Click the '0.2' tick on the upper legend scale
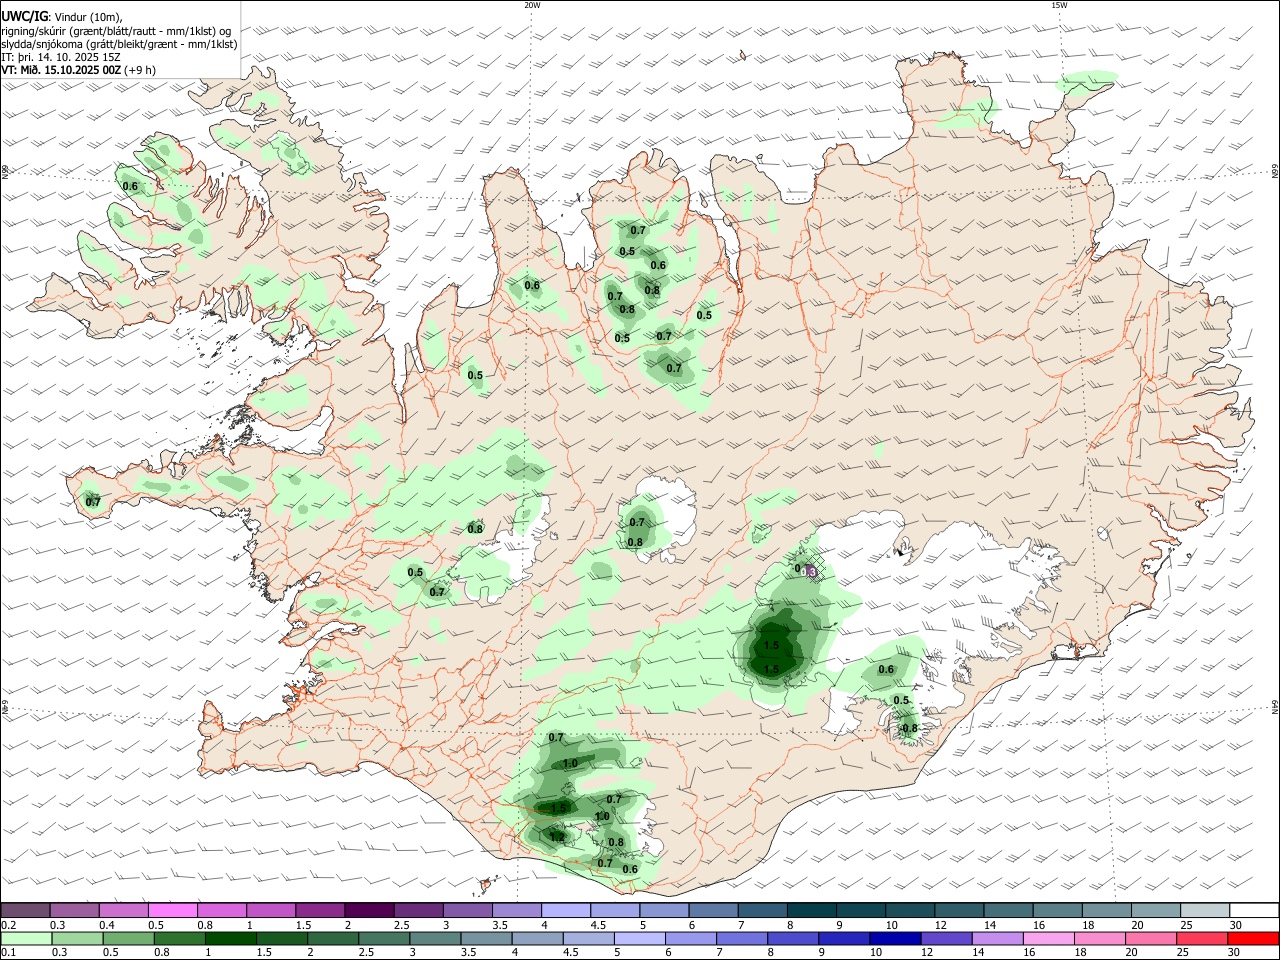Image resolution: width=1280 pixels, height=960 pixels. click(x=8, y=924)
